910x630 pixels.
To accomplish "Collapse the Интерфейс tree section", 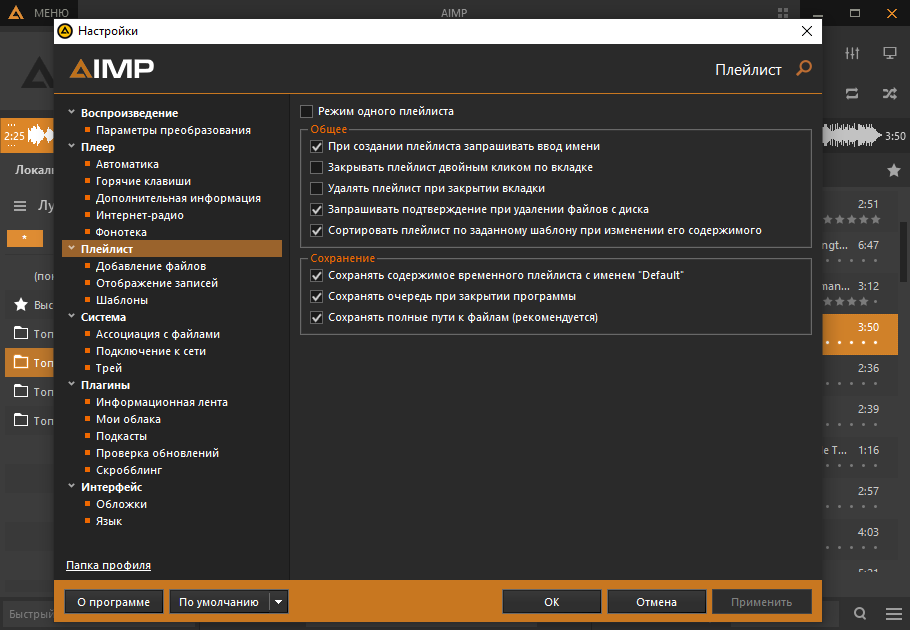I will [71, 486].
